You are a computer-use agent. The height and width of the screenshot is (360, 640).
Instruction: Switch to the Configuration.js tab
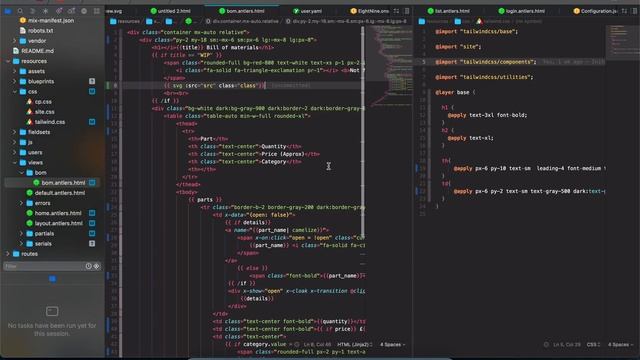click(x=596, y=11)
